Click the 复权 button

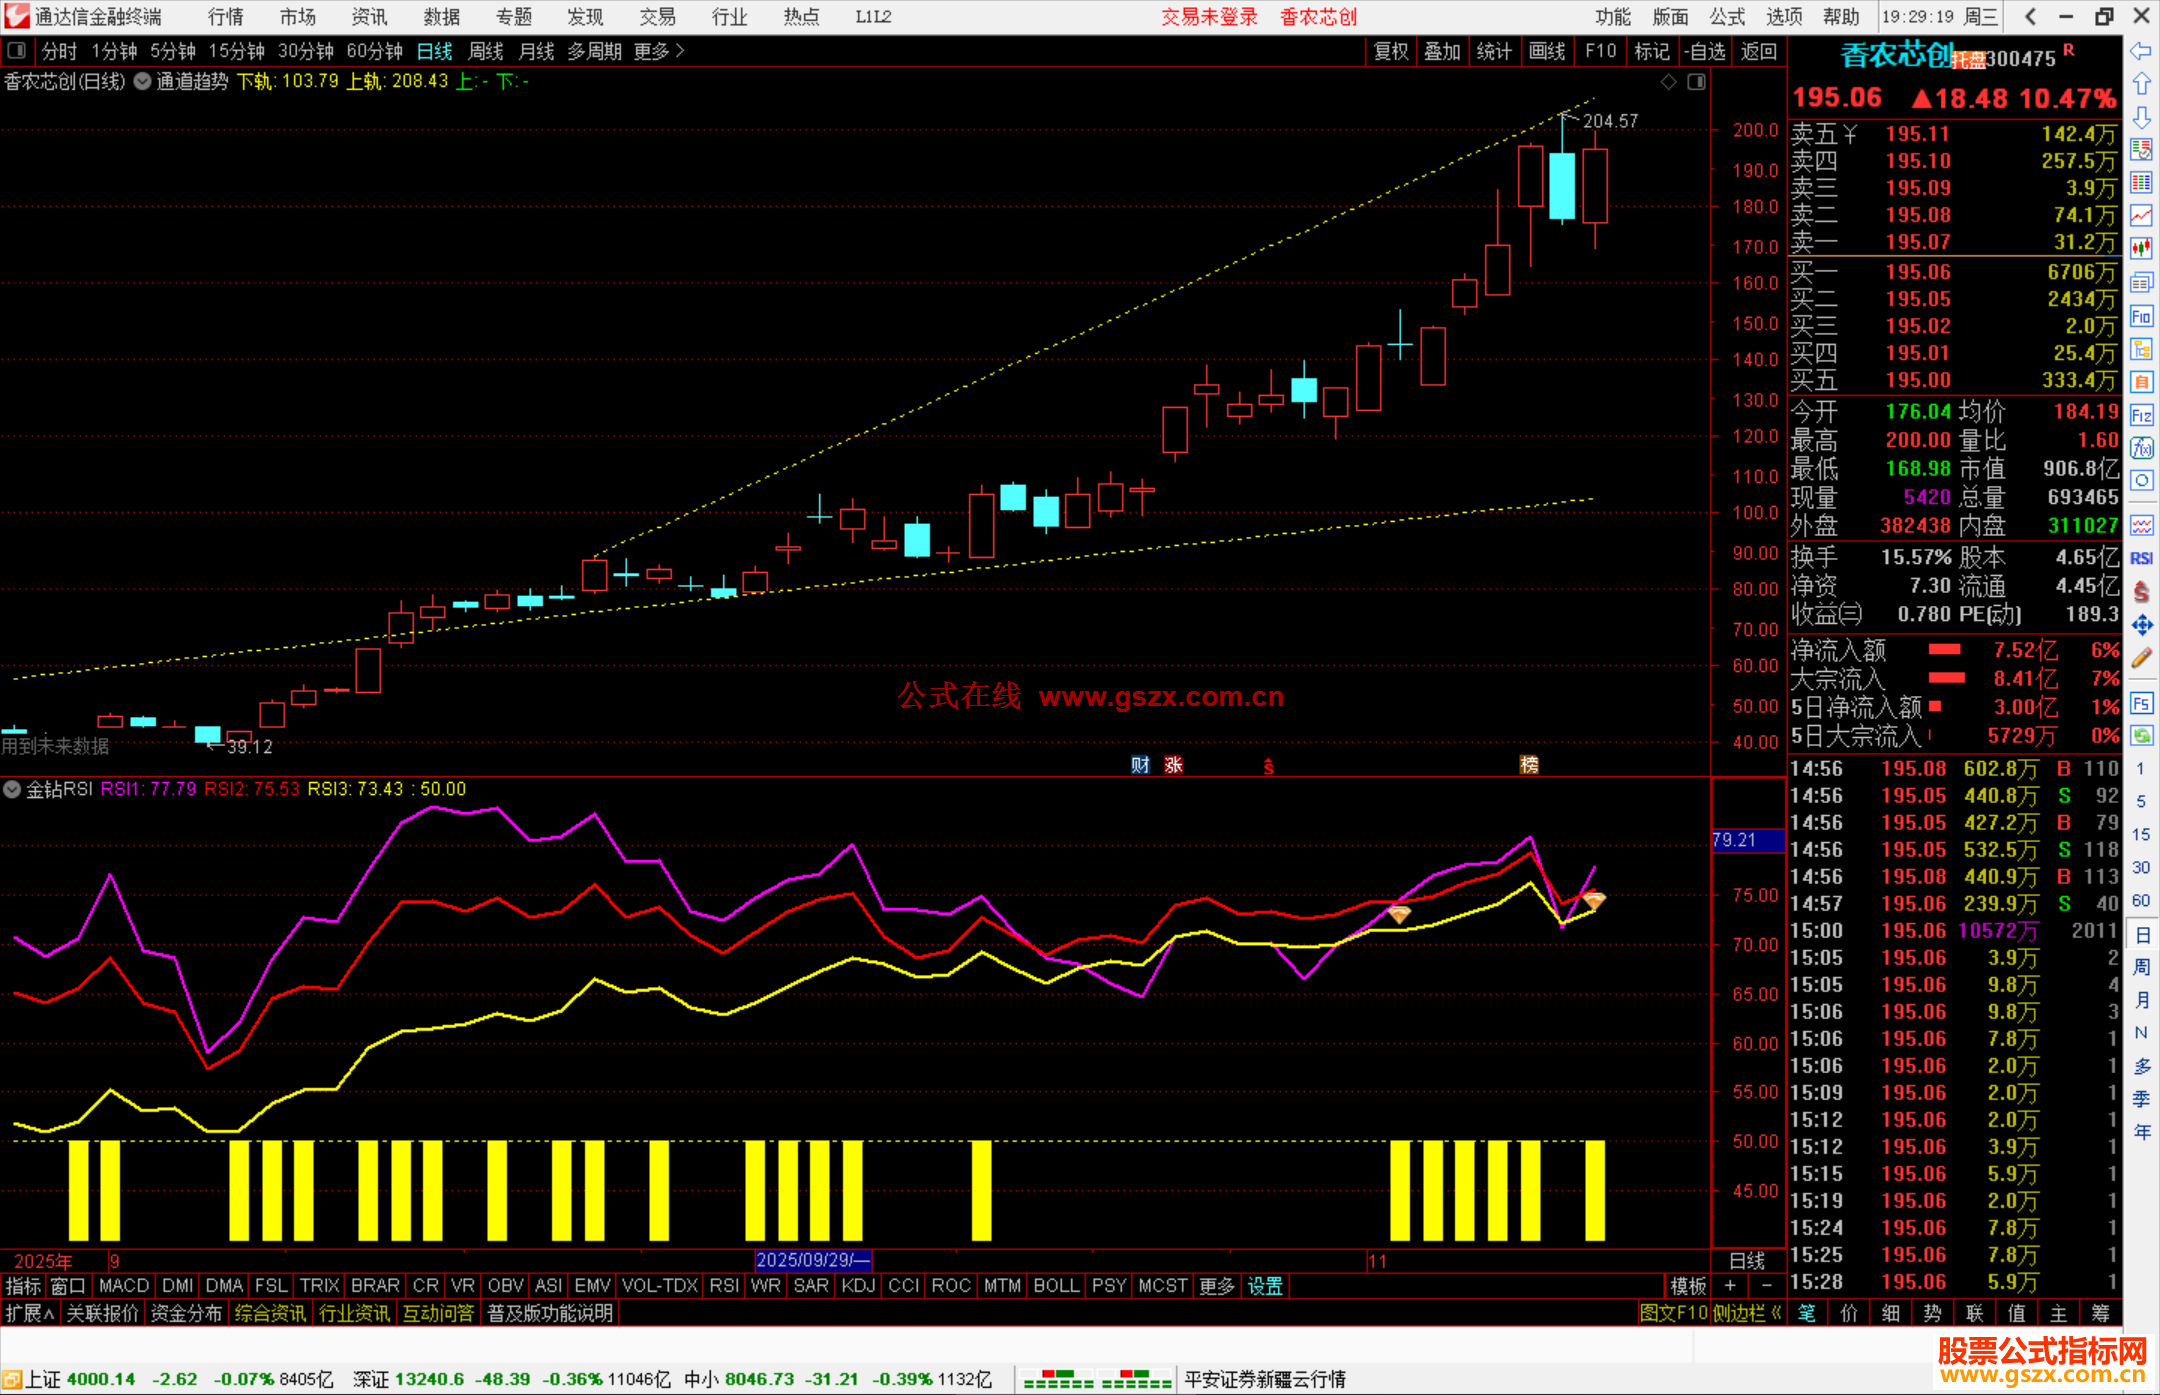[1391, 51]
